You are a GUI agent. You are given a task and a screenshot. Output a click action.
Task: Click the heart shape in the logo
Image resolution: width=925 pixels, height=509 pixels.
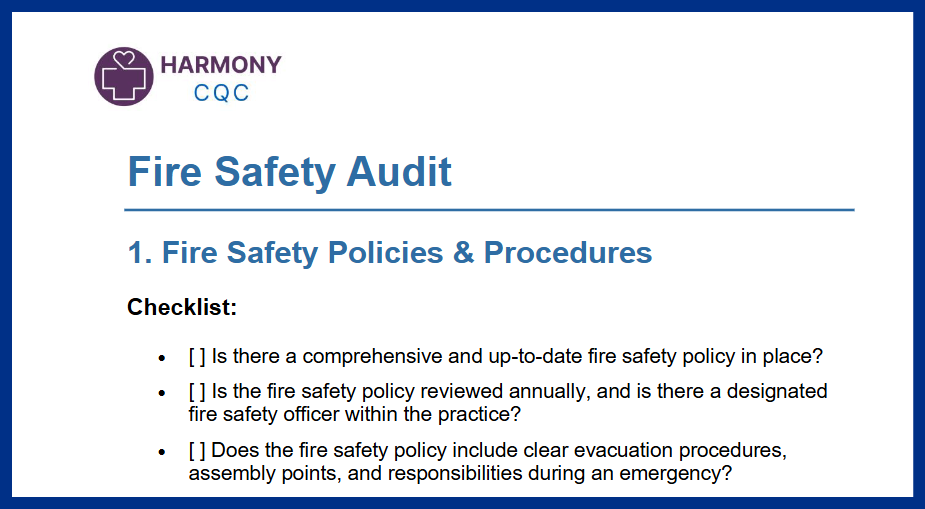tap(123, 60)
